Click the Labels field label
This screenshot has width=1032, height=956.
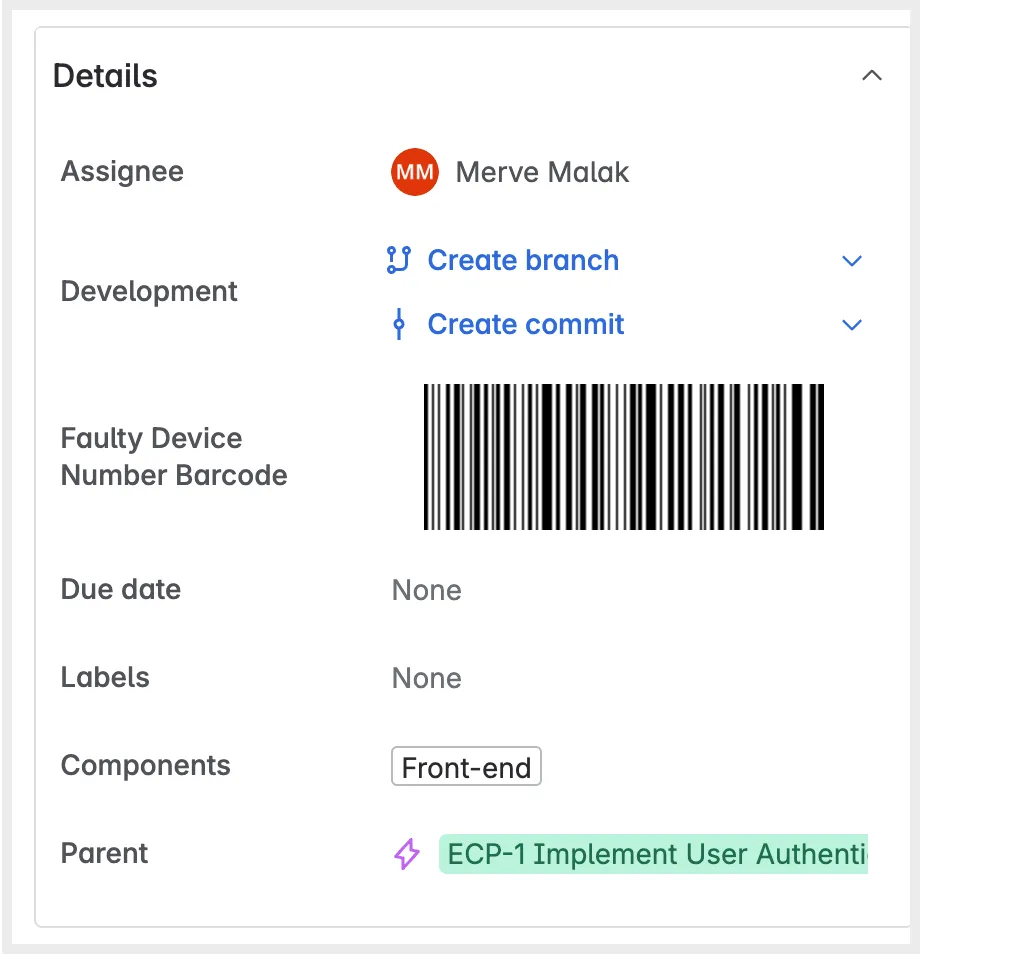[x=105, y=678]
